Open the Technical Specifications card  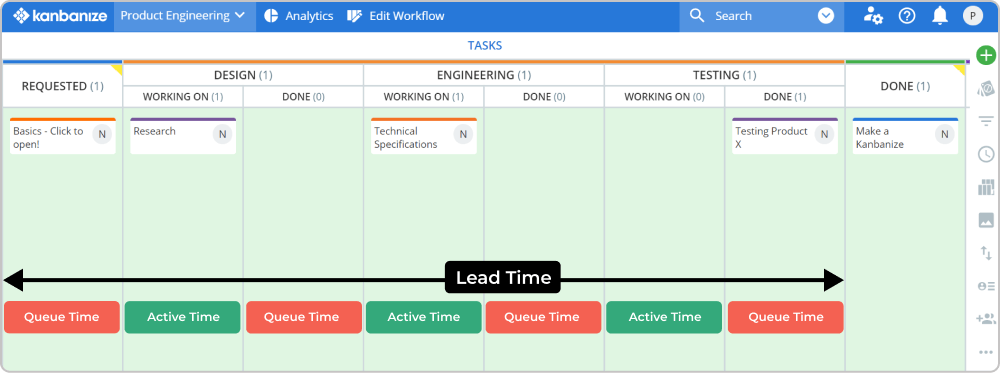coord(423,136)
